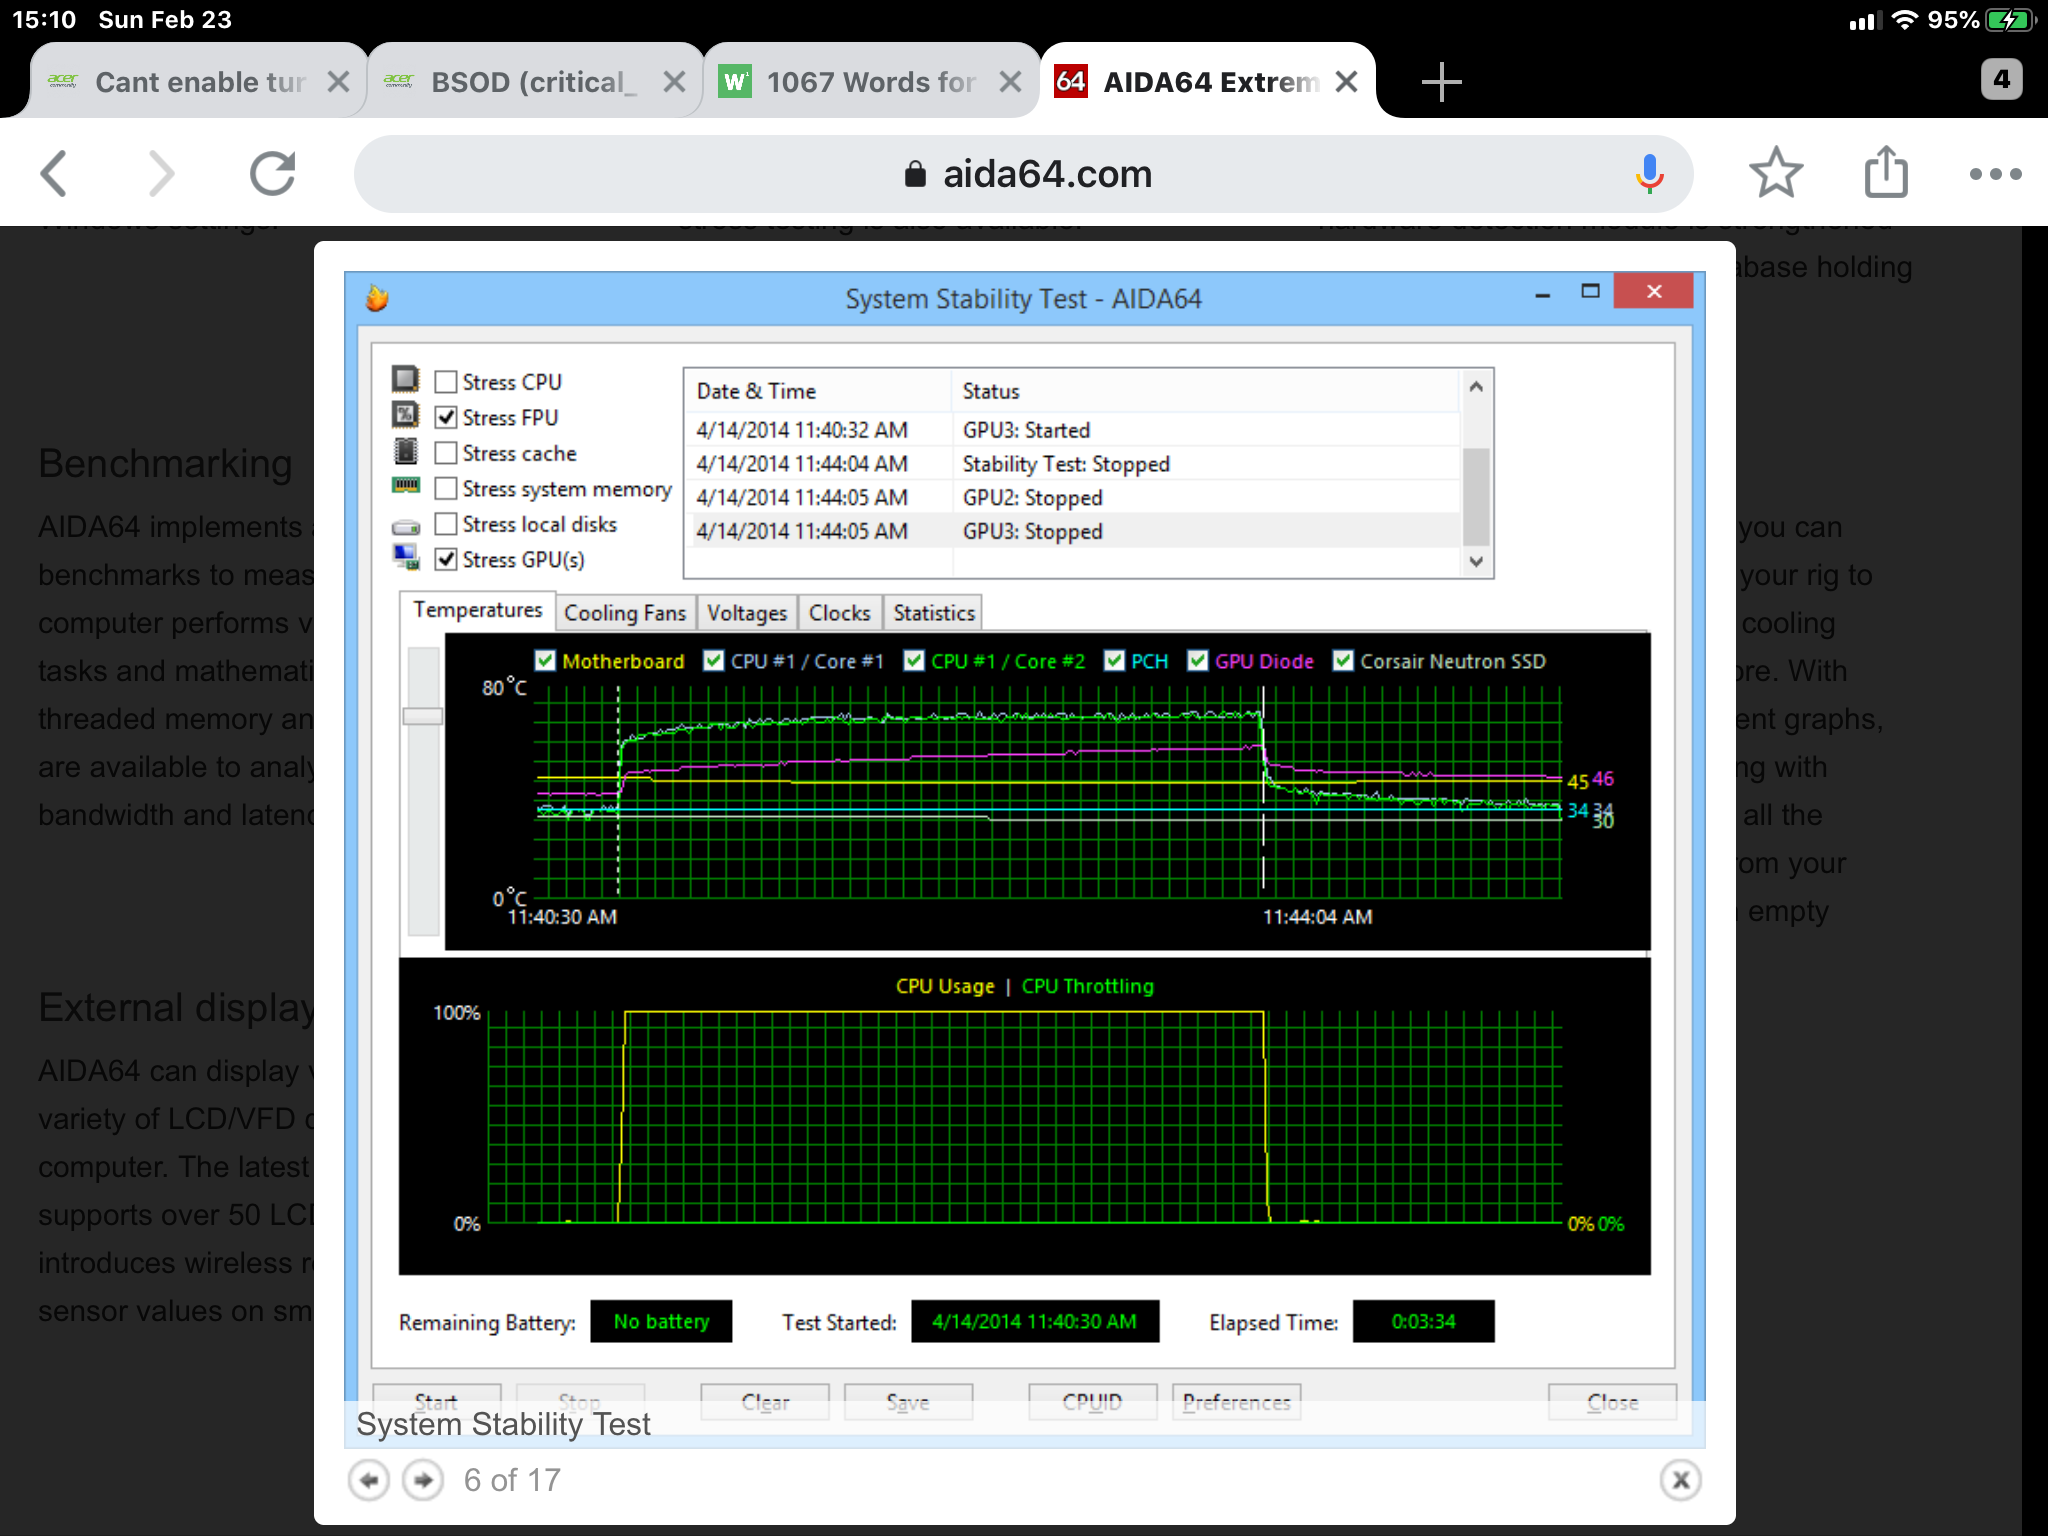Click the Stress CPU chip icon
The image size is (2048, 1536).
(x=405, y=379)
